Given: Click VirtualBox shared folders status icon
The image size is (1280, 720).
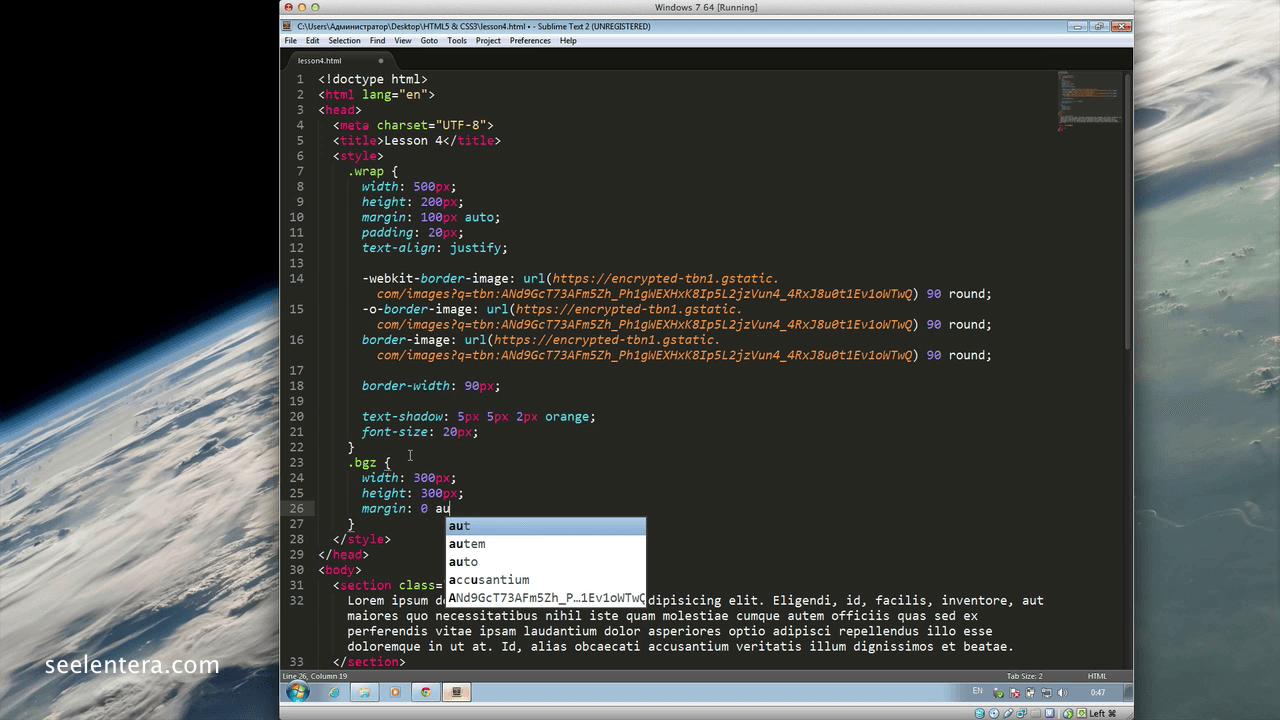Looking at the screenshot, I should 1035,713.
